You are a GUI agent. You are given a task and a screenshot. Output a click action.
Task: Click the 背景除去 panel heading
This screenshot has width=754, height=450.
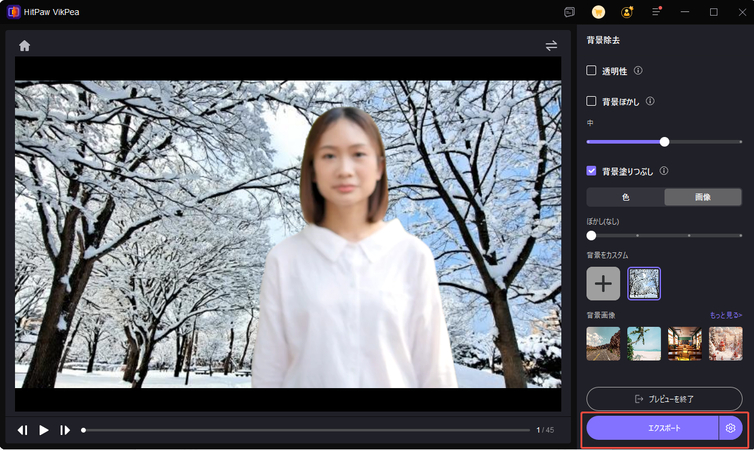point(603,40)
